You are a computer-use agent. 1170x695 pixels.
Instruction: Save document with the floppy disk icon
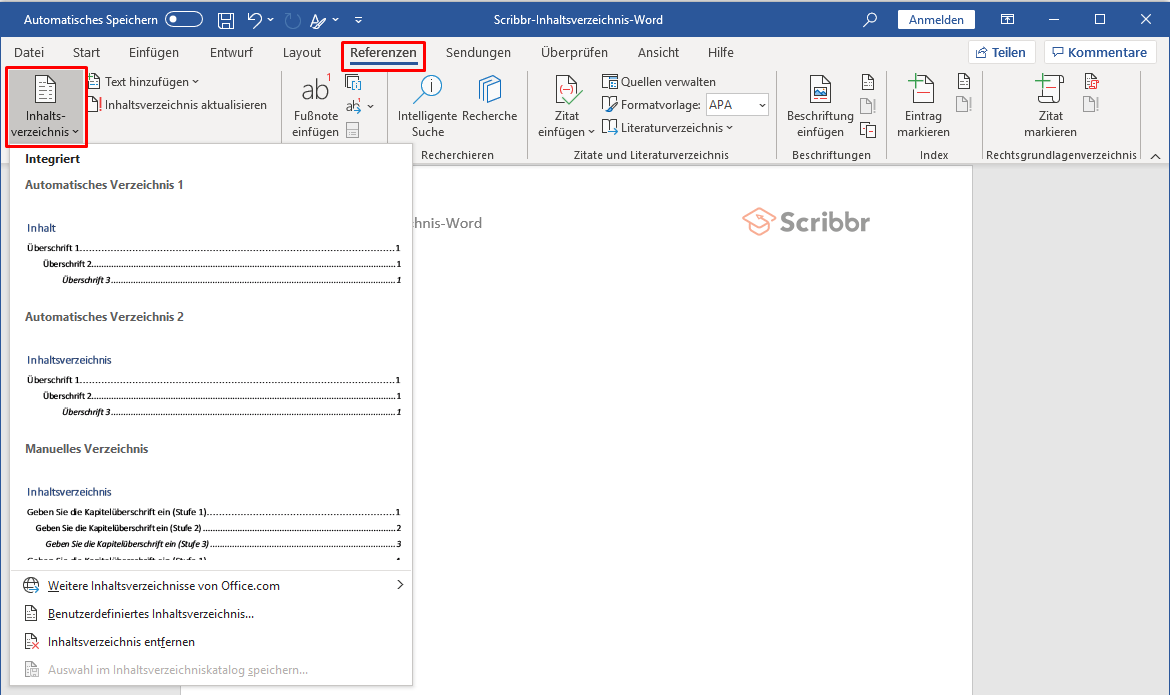[225, 20]
